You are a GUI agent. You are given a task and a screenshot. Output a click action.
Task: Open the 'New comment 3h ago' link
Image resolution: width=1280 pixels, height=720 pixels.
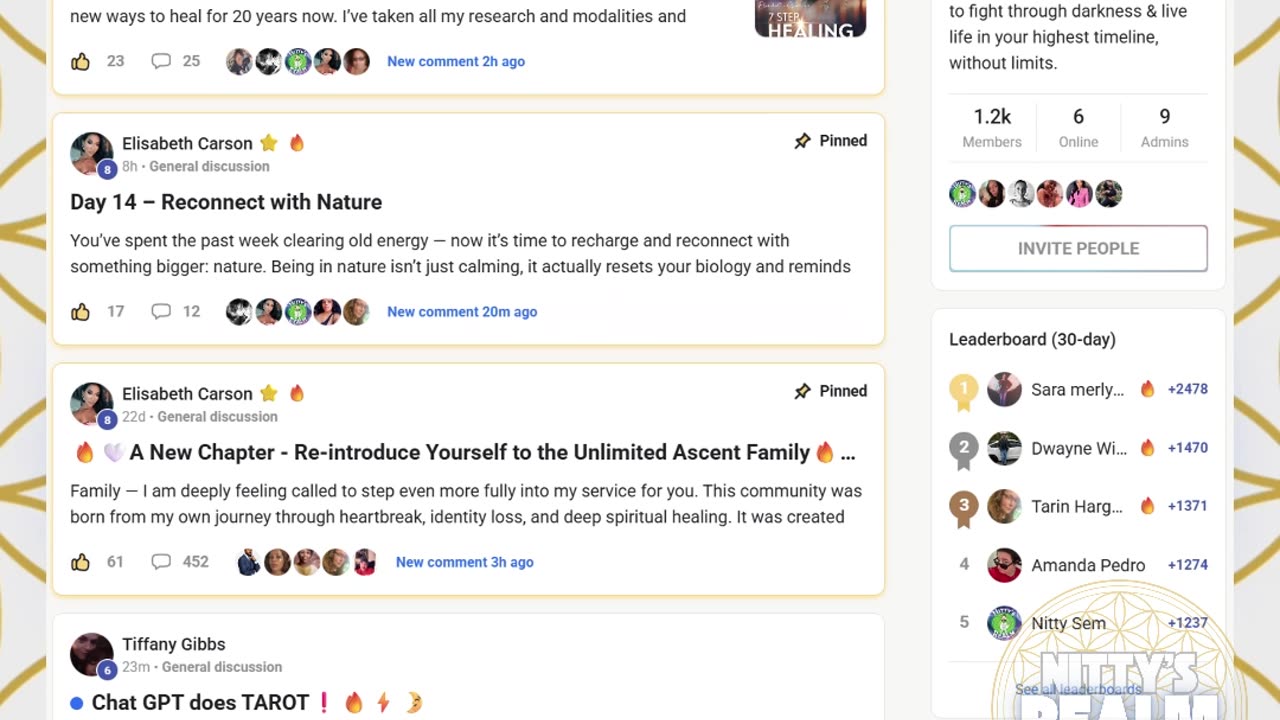[x=464, y=562]
